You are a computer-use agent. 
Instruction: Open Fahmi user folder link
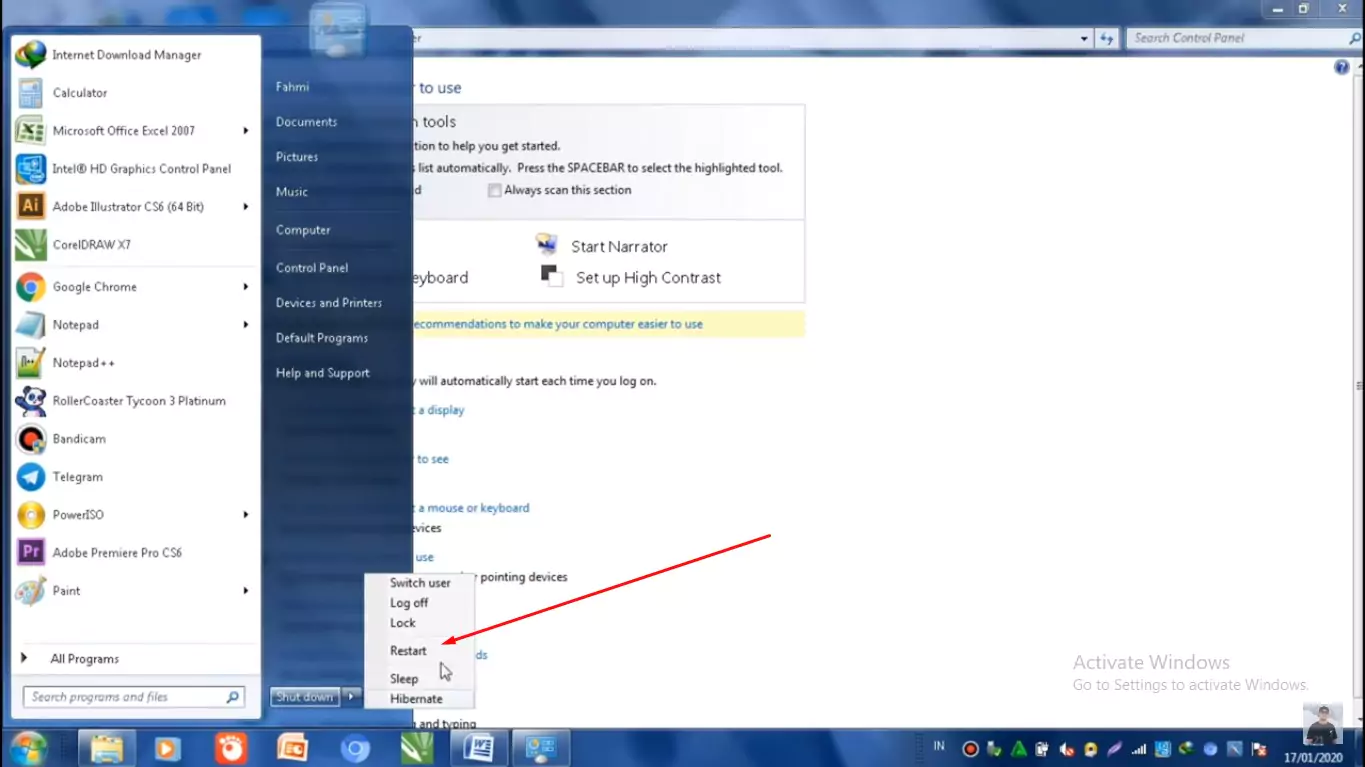click(292, 87)
